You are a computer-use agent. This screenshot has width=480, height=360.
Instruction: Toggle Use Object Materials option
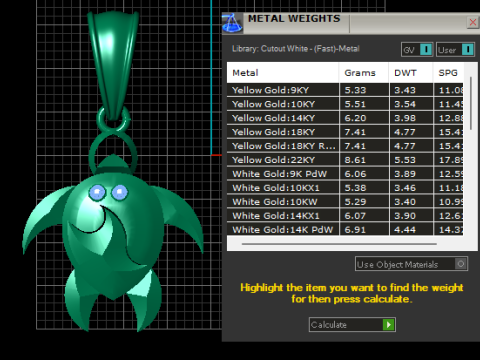coord(411,264)
